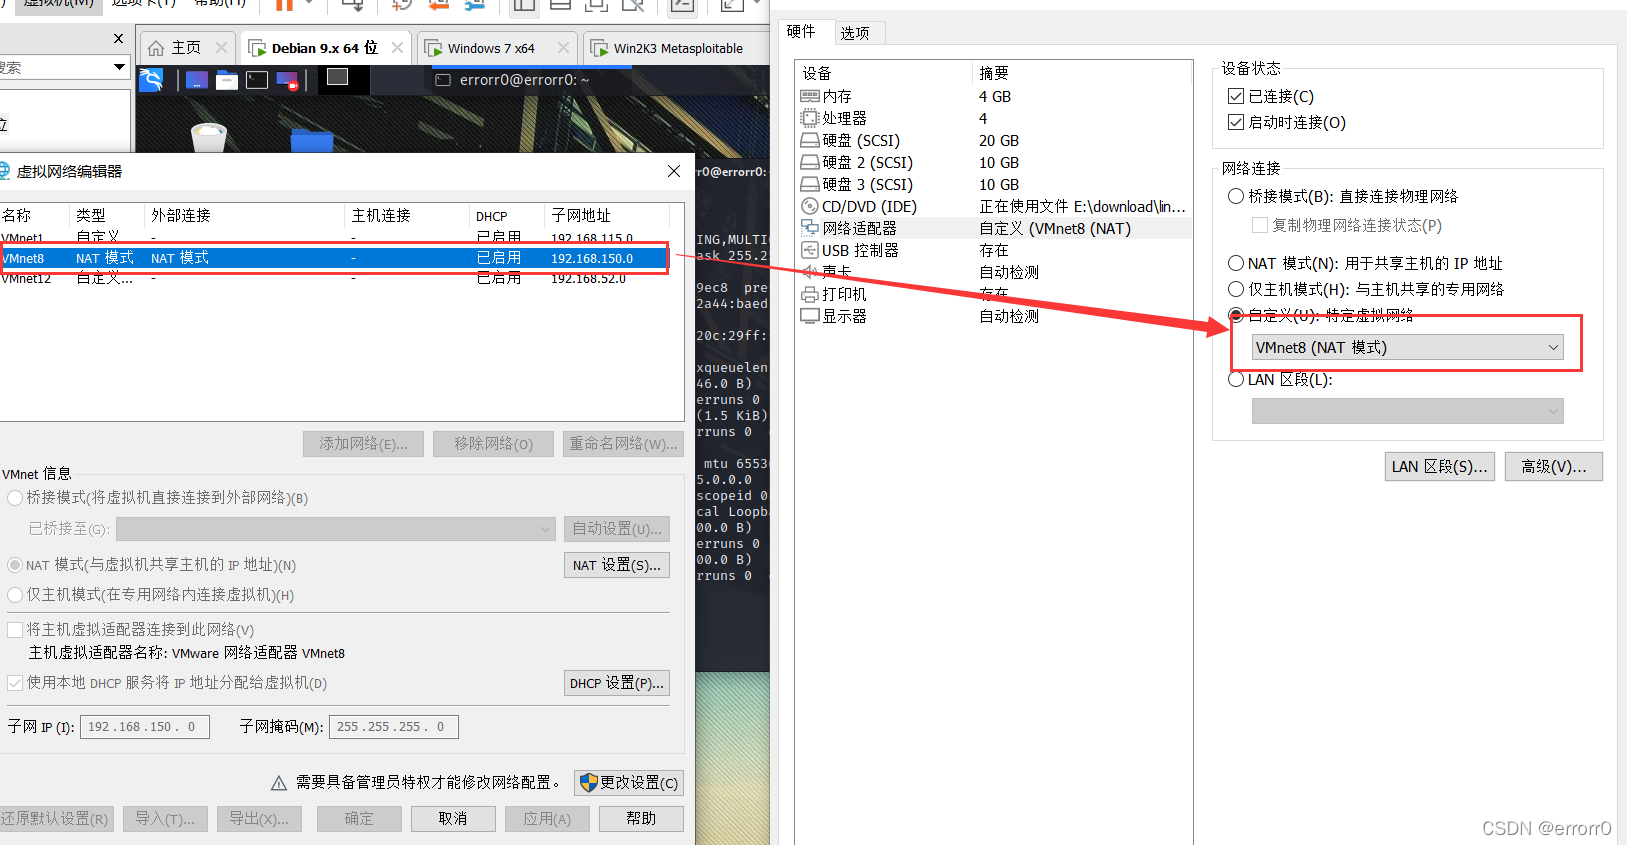The image size is (1627, 845).
Task: Focus the errorr0@errorr0 terminal taskbar item
Action: click(x=513, y=80)
